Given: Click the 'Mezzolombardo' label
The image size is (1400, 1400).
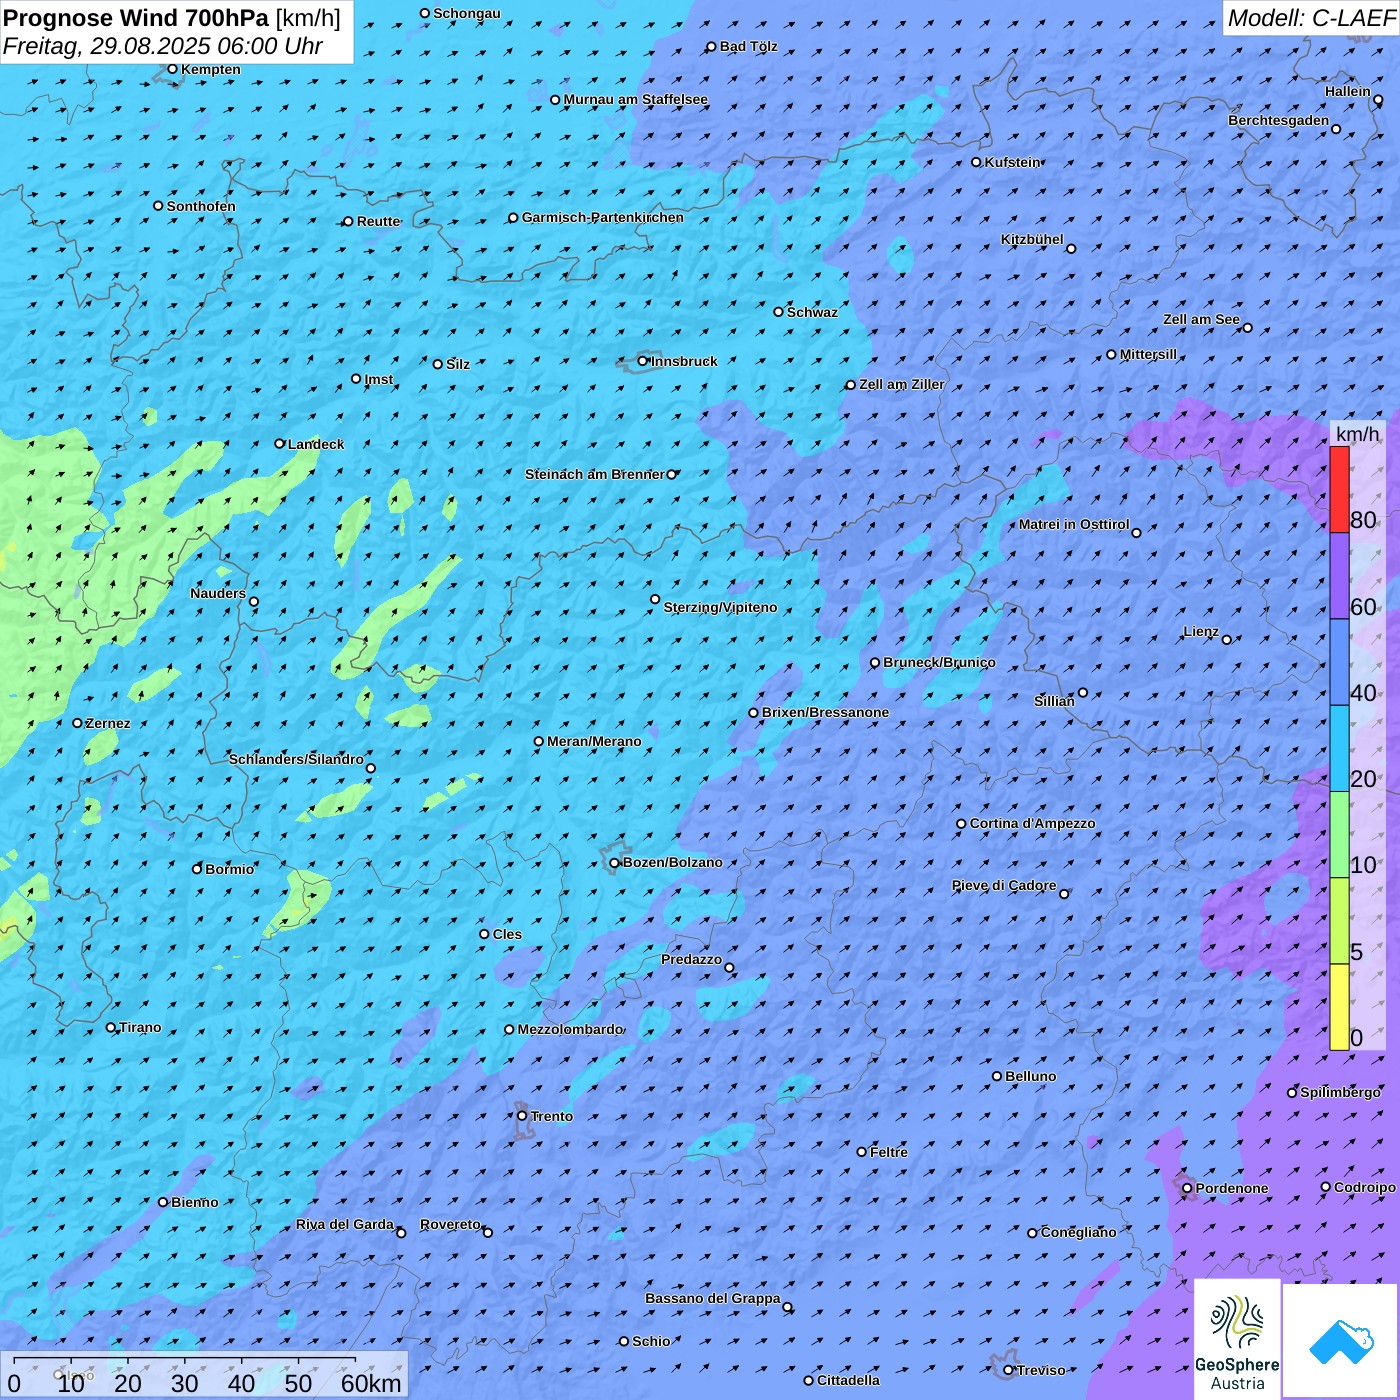Looking at the screenshot, I should pos(570,1029).
